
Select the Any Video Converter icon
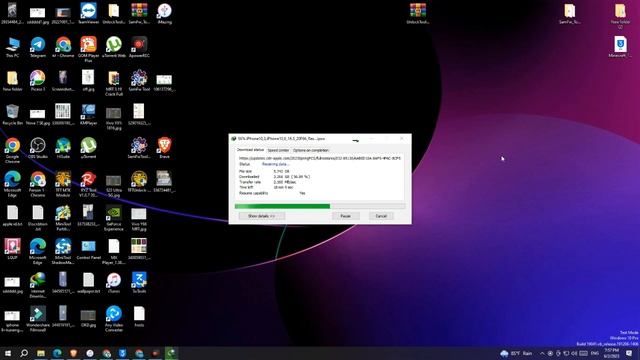pos(113,318)
